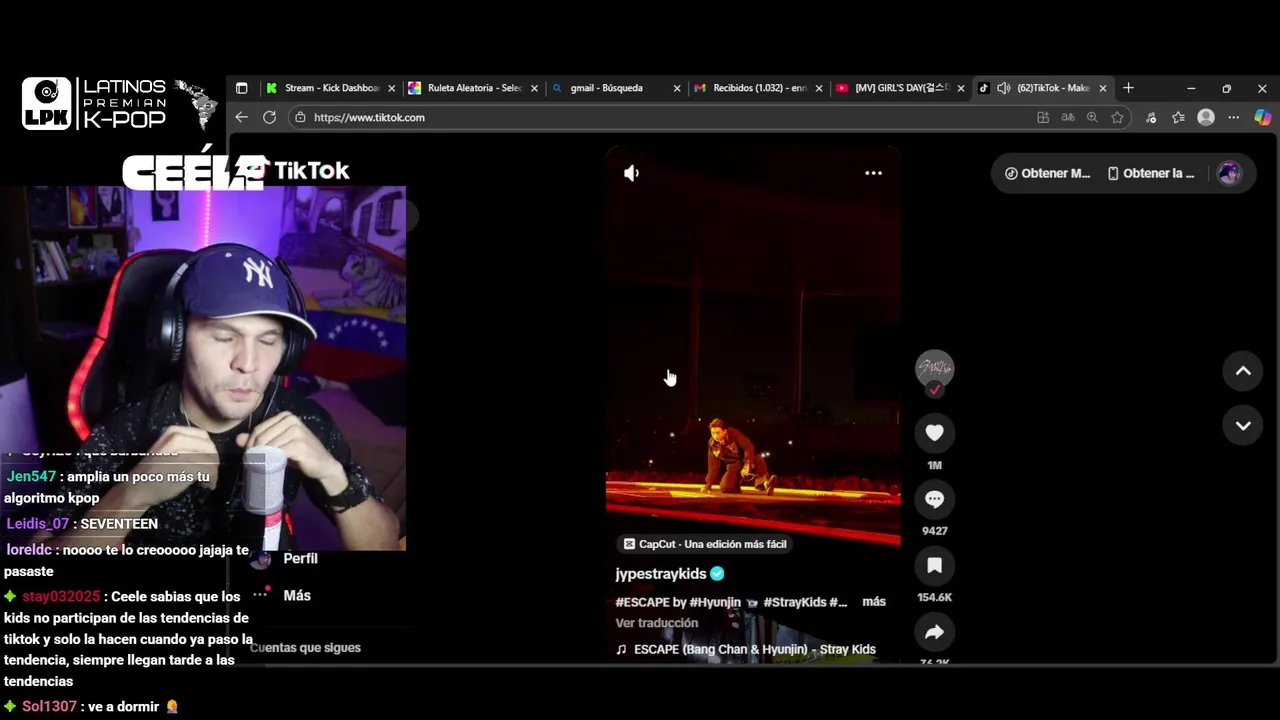Click Cuentas que sigues heading
The image size is (1280, 720).
coord(305,648)
